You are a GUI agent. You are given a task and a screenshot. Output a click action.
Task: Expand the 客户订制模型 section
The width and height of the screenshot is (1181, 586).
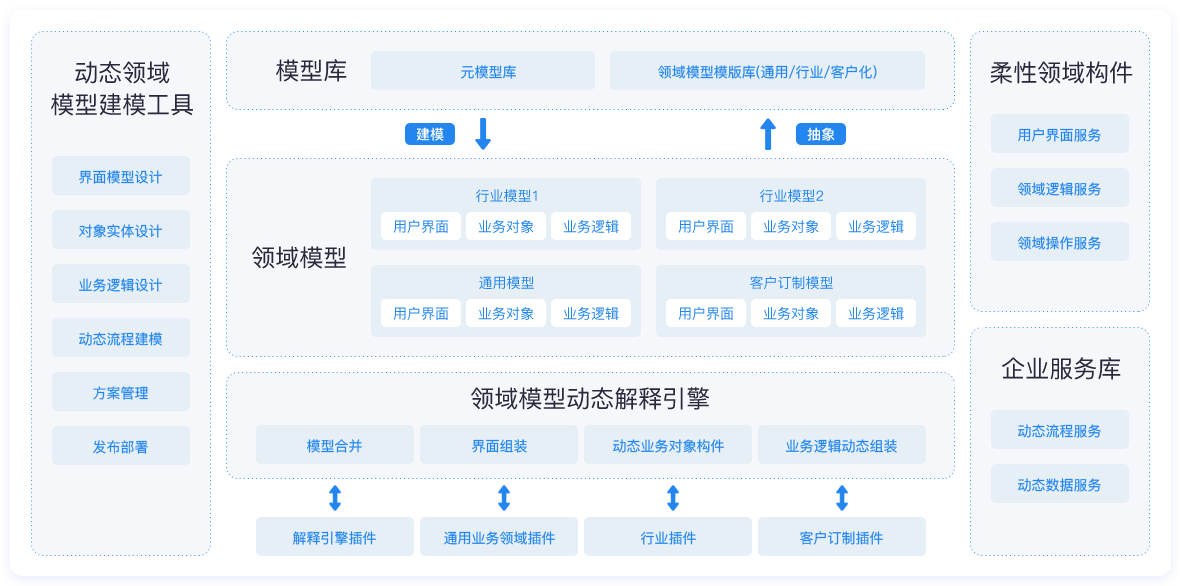790,283
